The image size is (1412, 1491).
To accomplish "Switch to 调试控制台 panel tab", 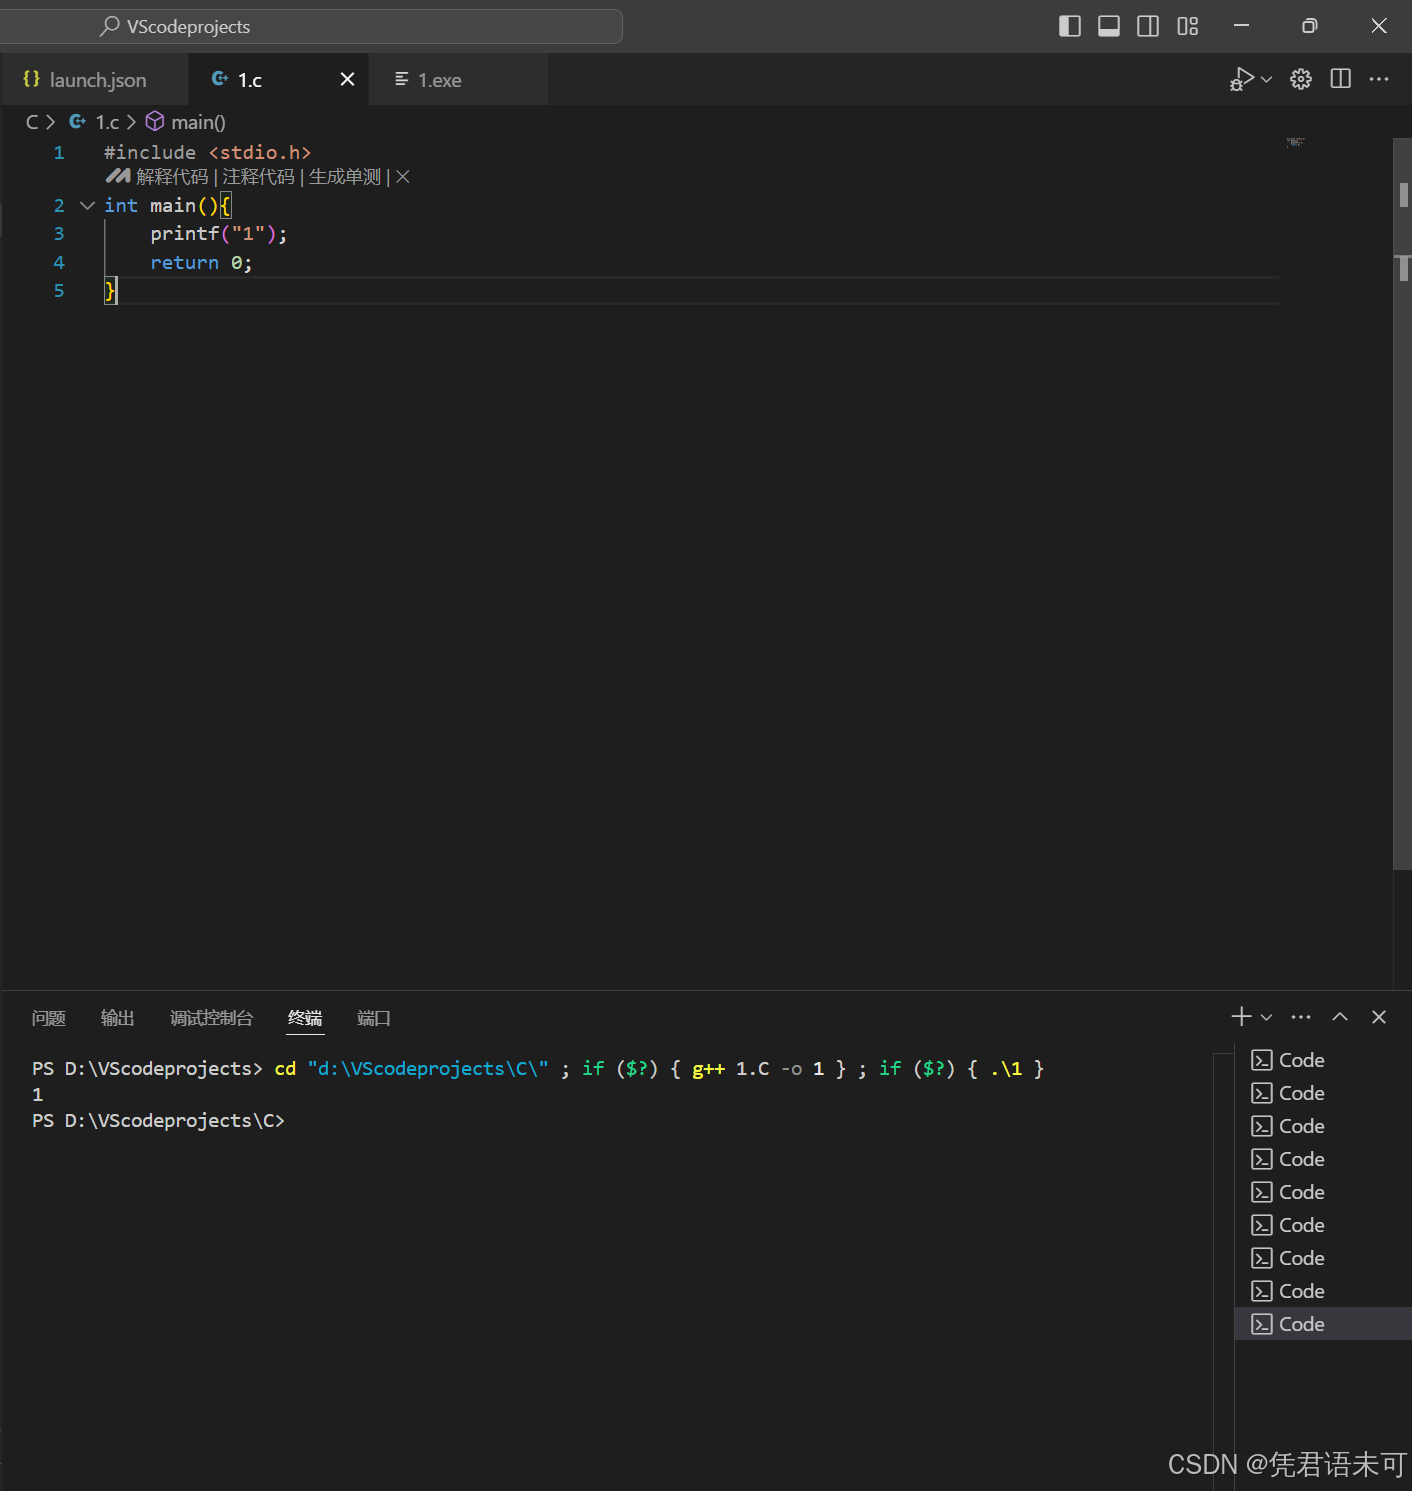I will click(211, 1018).
